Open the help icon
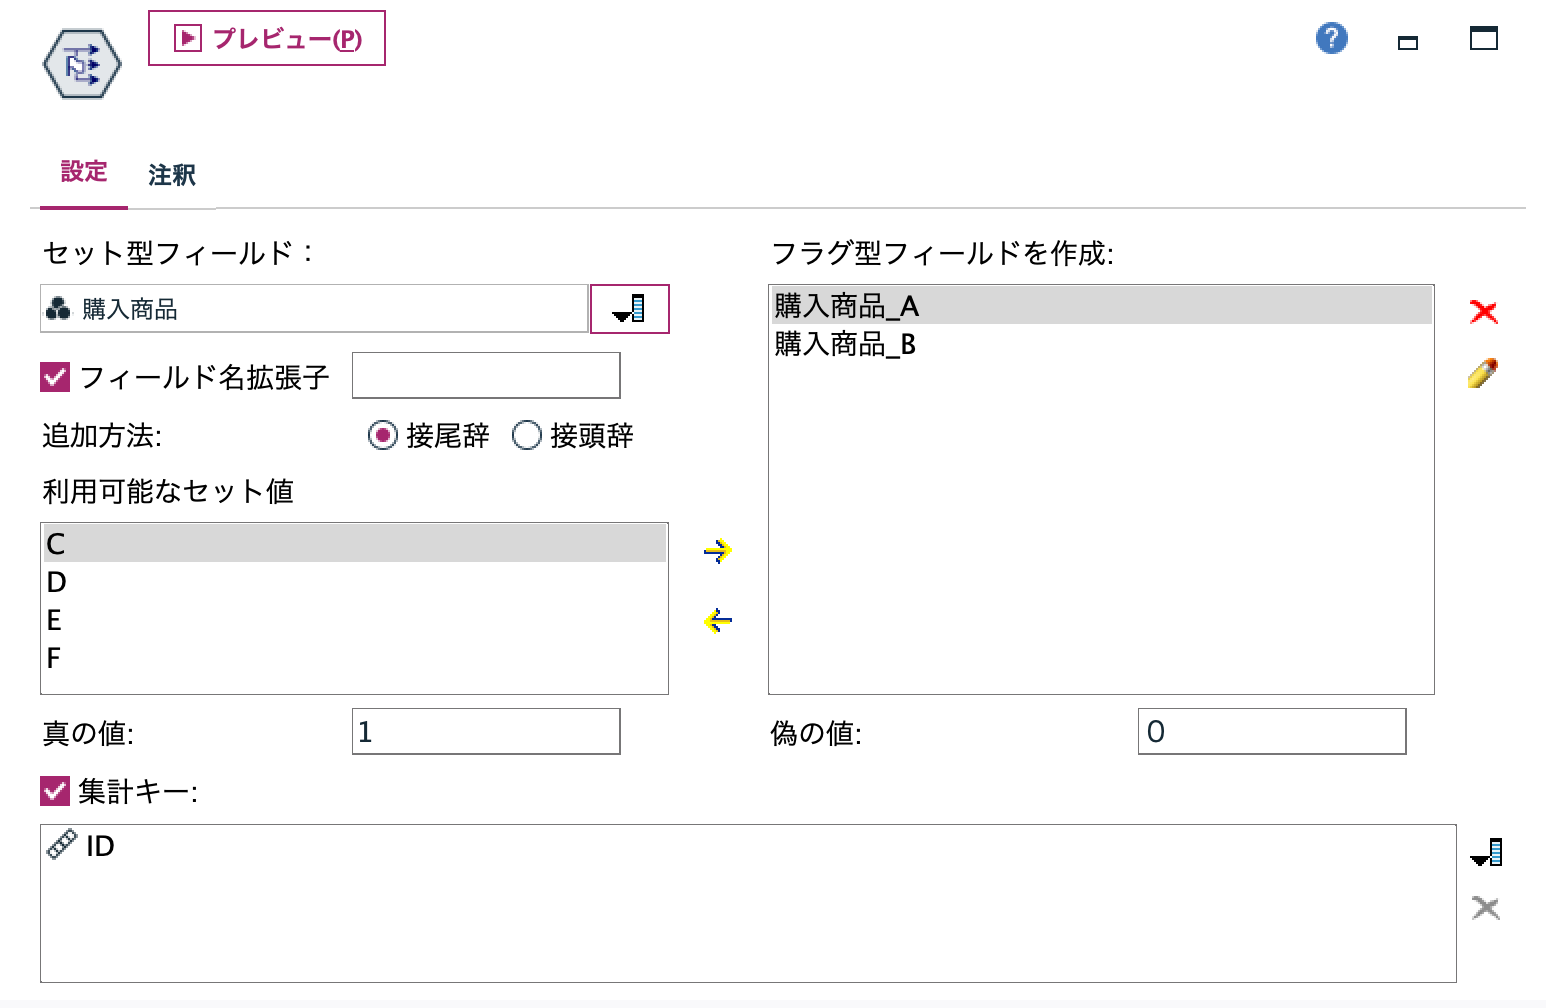This screenshot has height=1008, width=1546. 1330,38
